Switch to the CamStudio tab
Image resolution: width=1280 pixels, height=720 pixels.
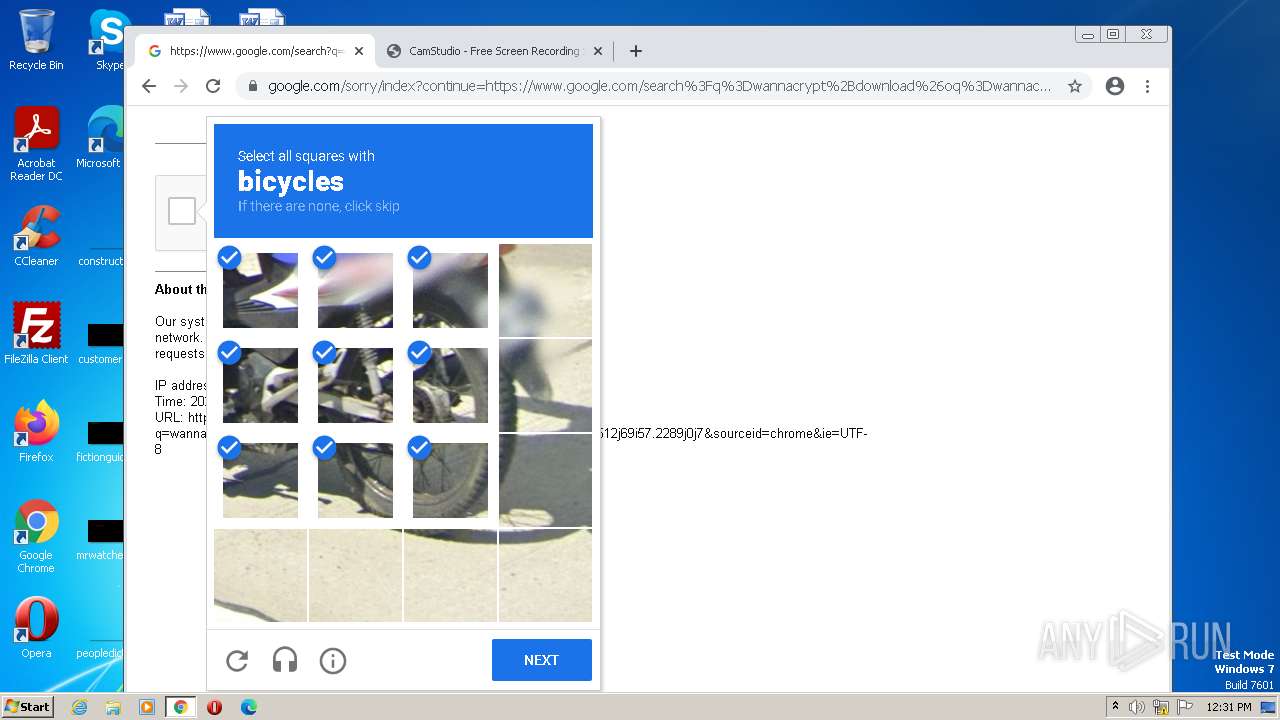[x=495, y=51]
